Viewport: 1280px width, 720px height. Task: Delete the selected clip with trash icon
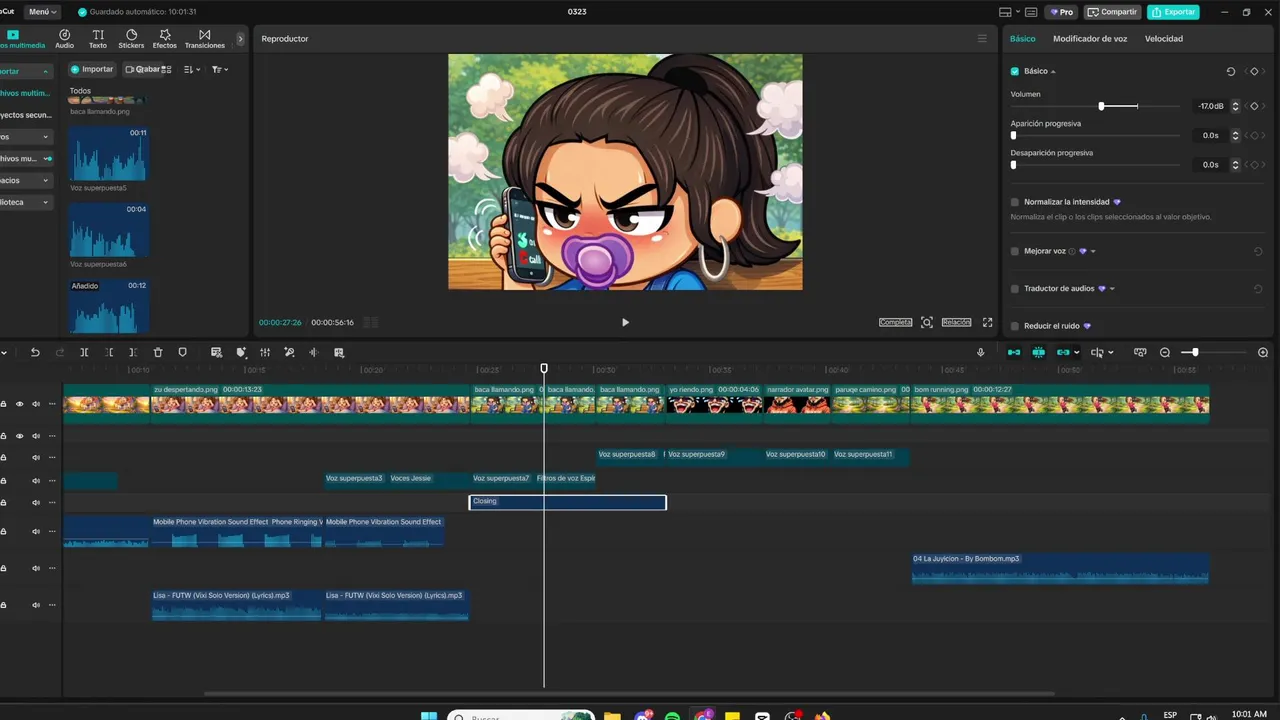(158, 352)
